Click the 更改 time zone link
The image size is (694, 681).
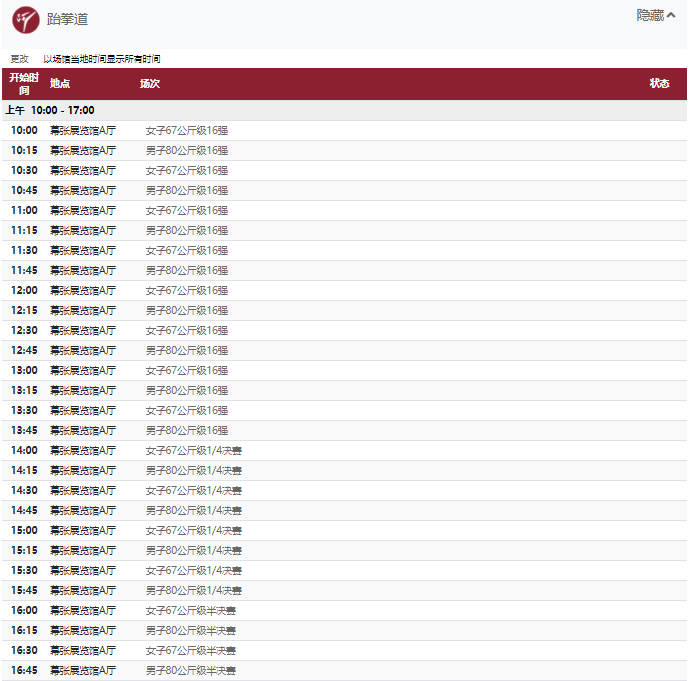pos(19,59)
